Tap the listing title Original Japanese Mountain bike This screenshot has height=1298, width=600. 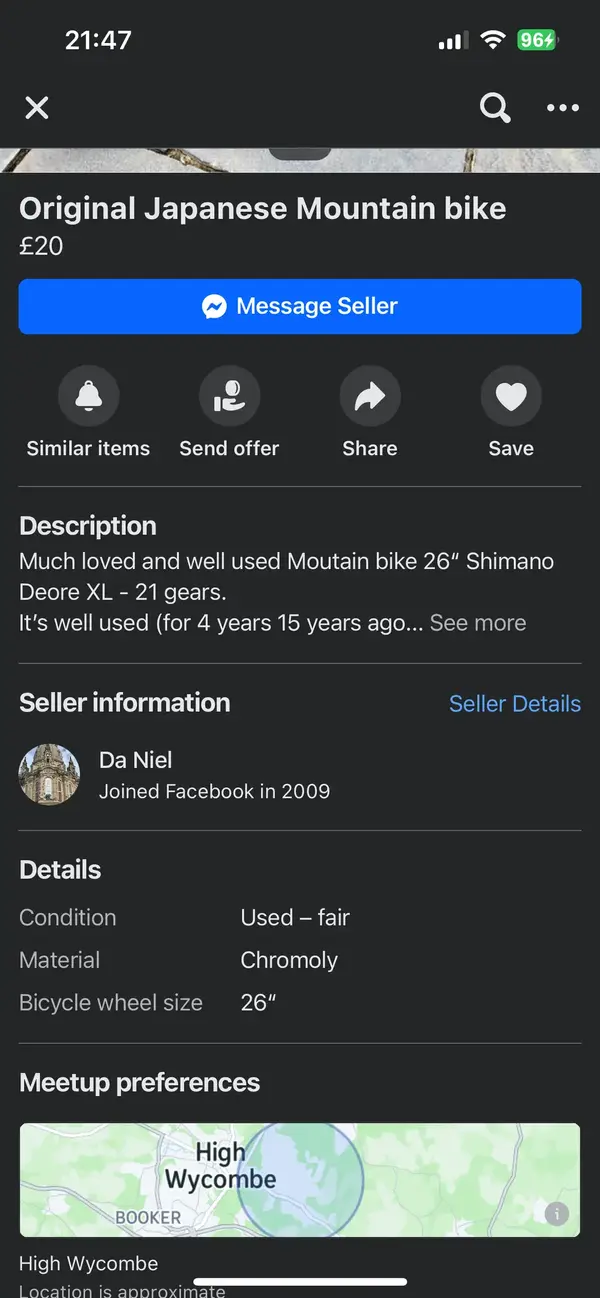coord(263,208)
